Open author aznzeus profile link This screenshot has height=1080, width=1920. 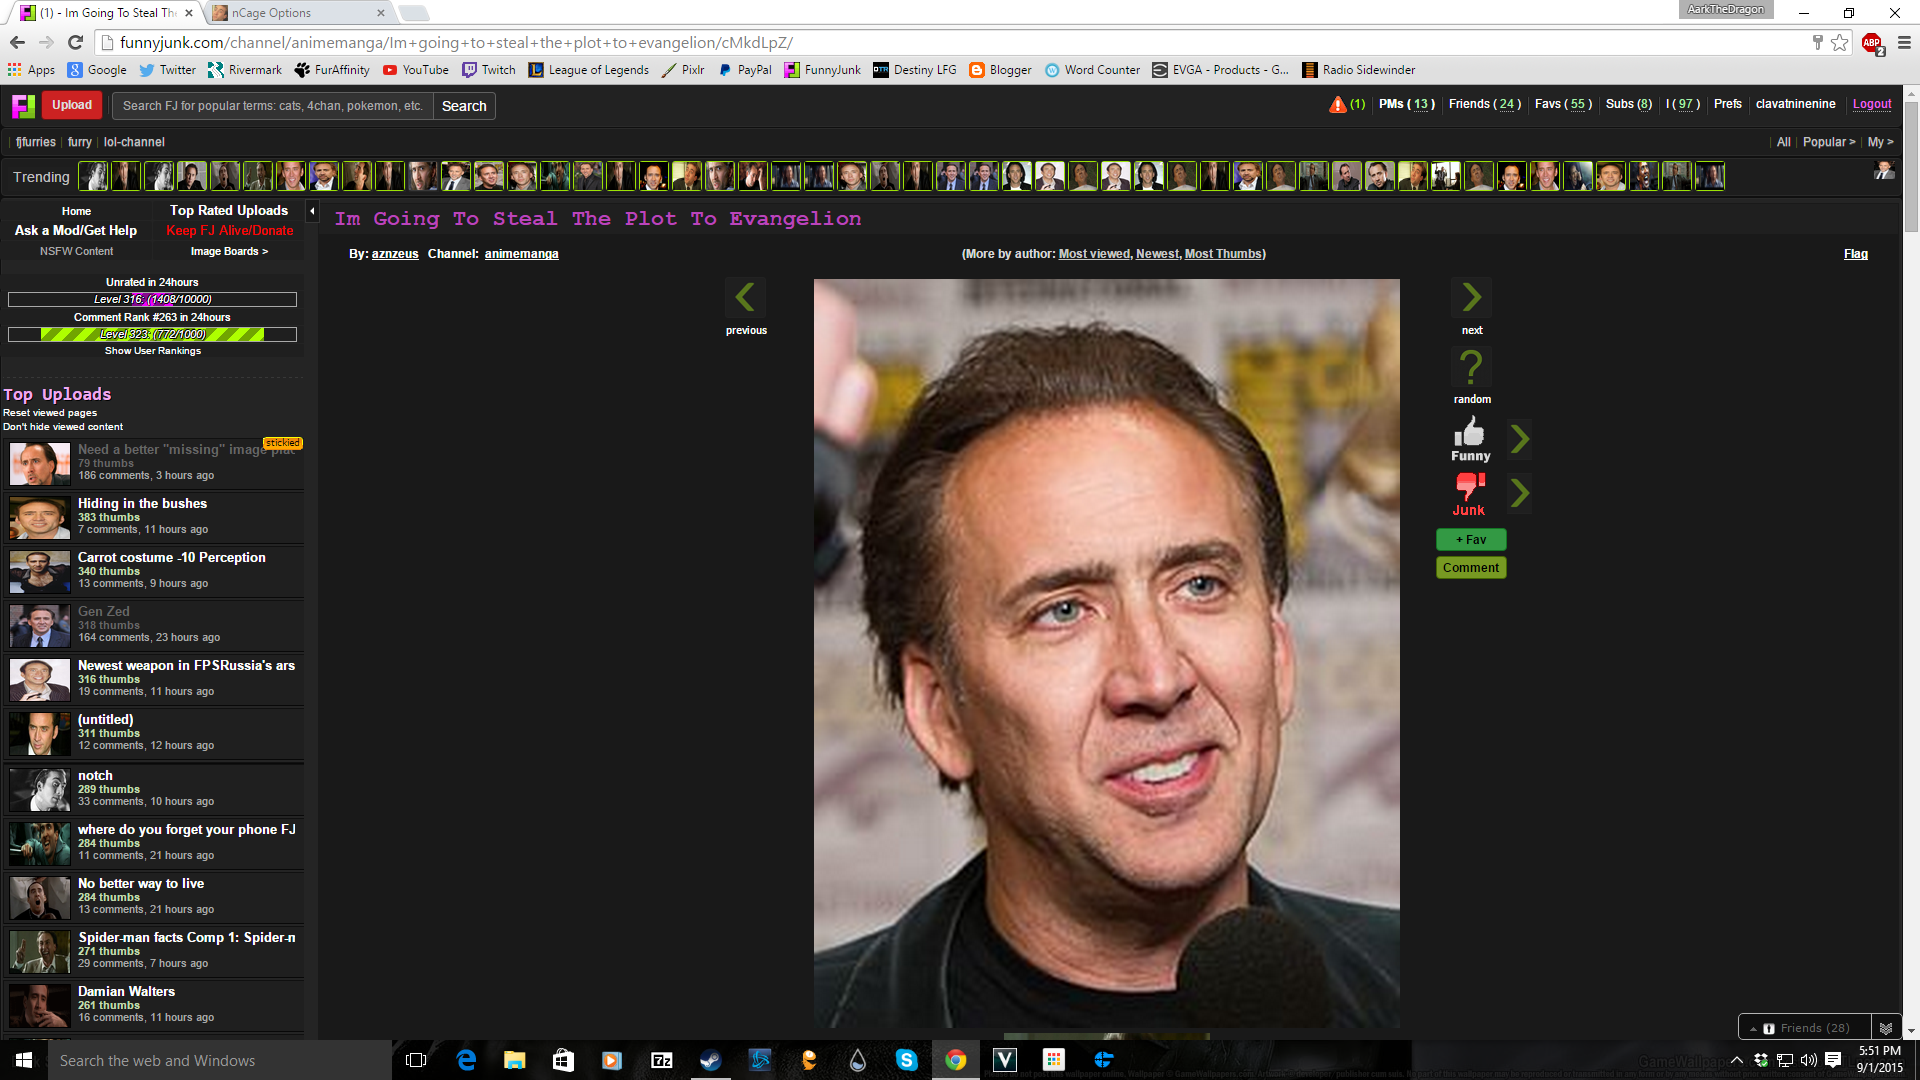coord(395,254)
